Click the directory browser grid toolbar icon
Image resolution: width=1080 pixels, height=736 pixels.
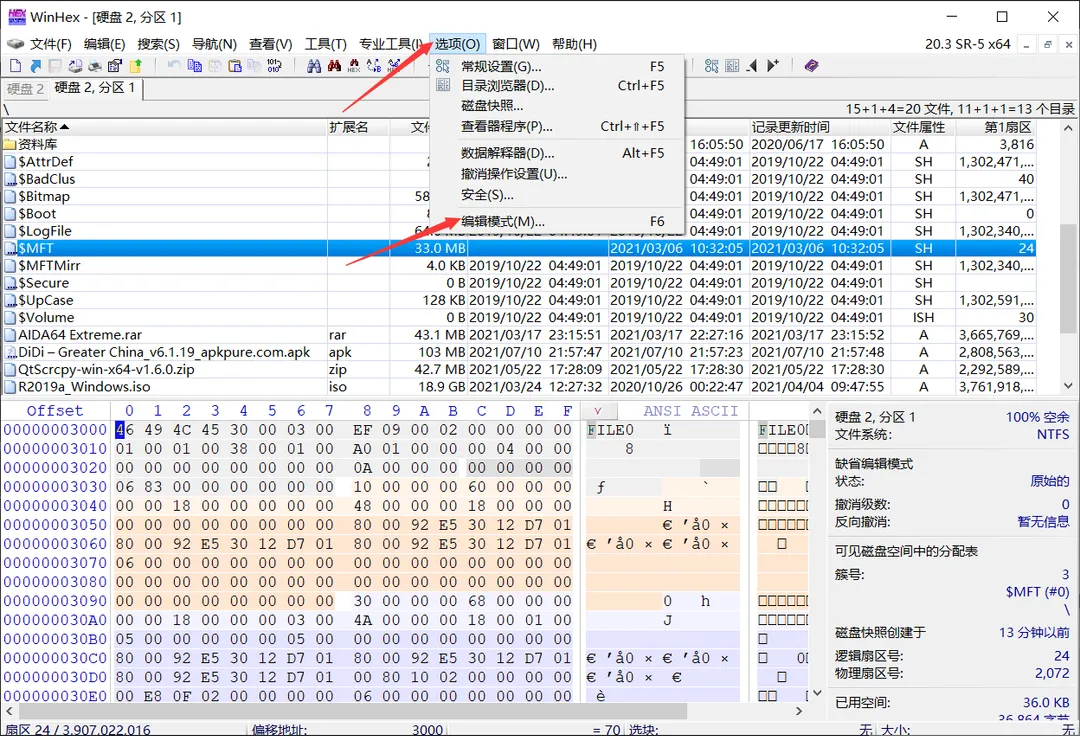732,66
